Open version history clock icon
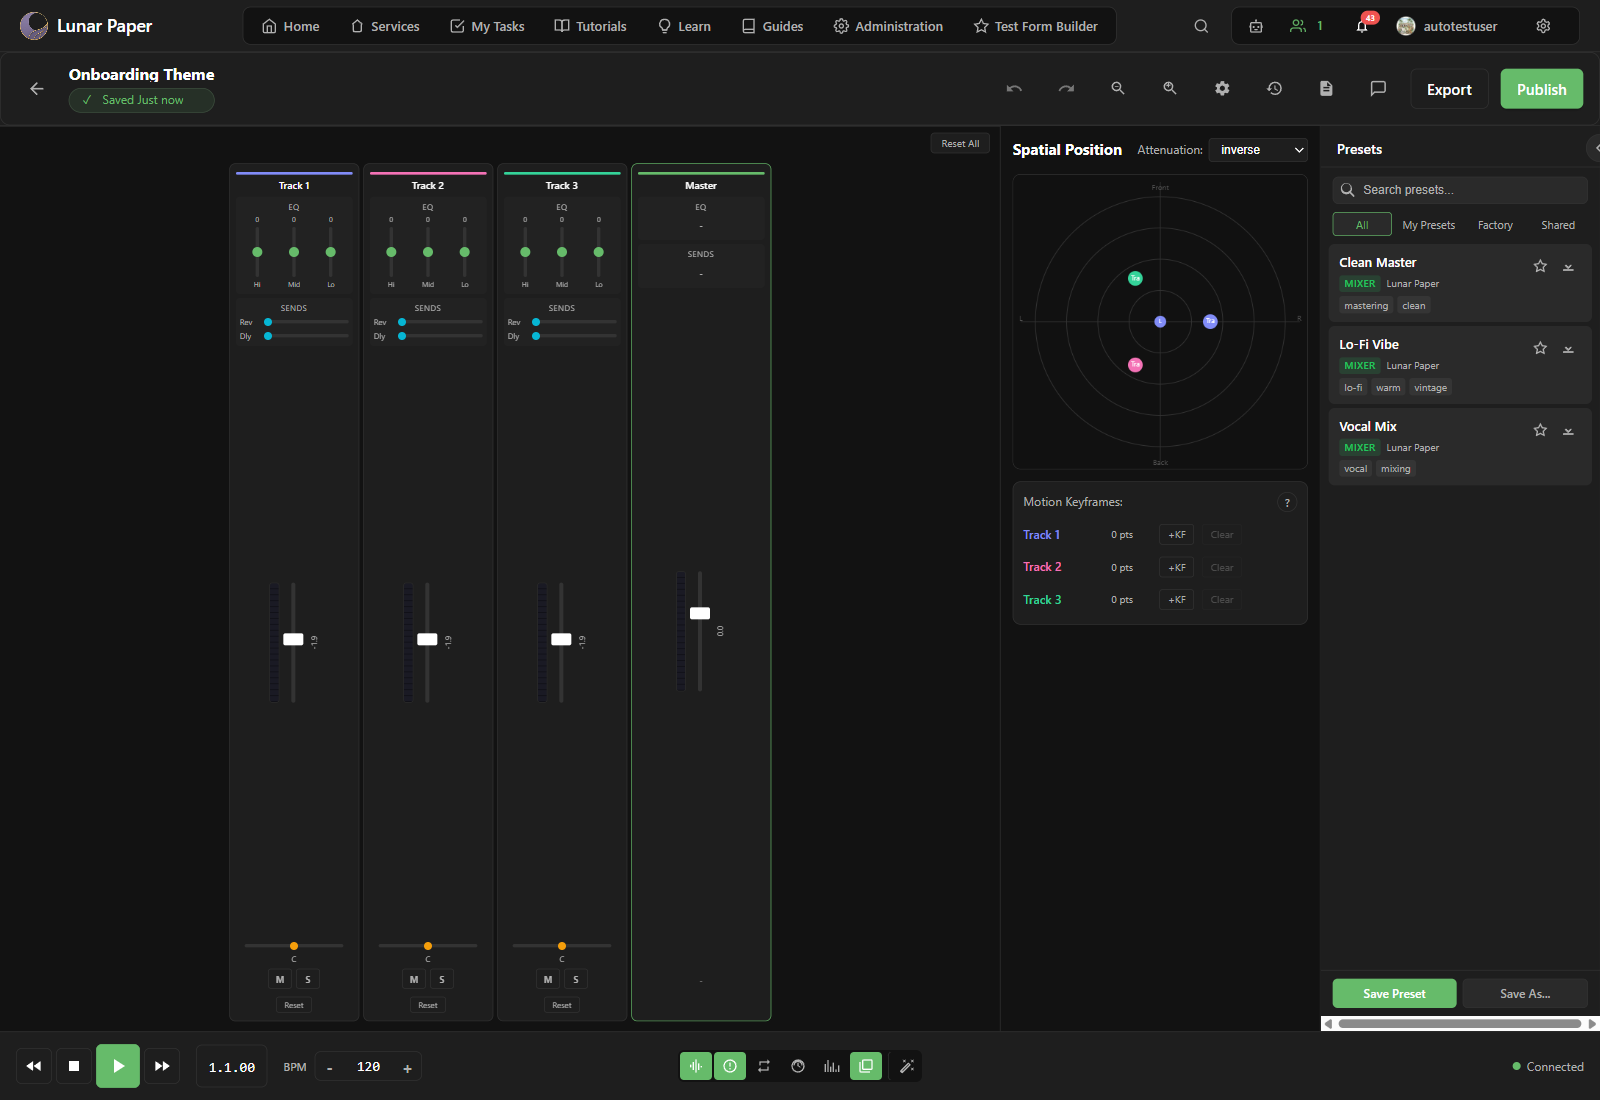1600x1100 pixels. pos(1274,89)
